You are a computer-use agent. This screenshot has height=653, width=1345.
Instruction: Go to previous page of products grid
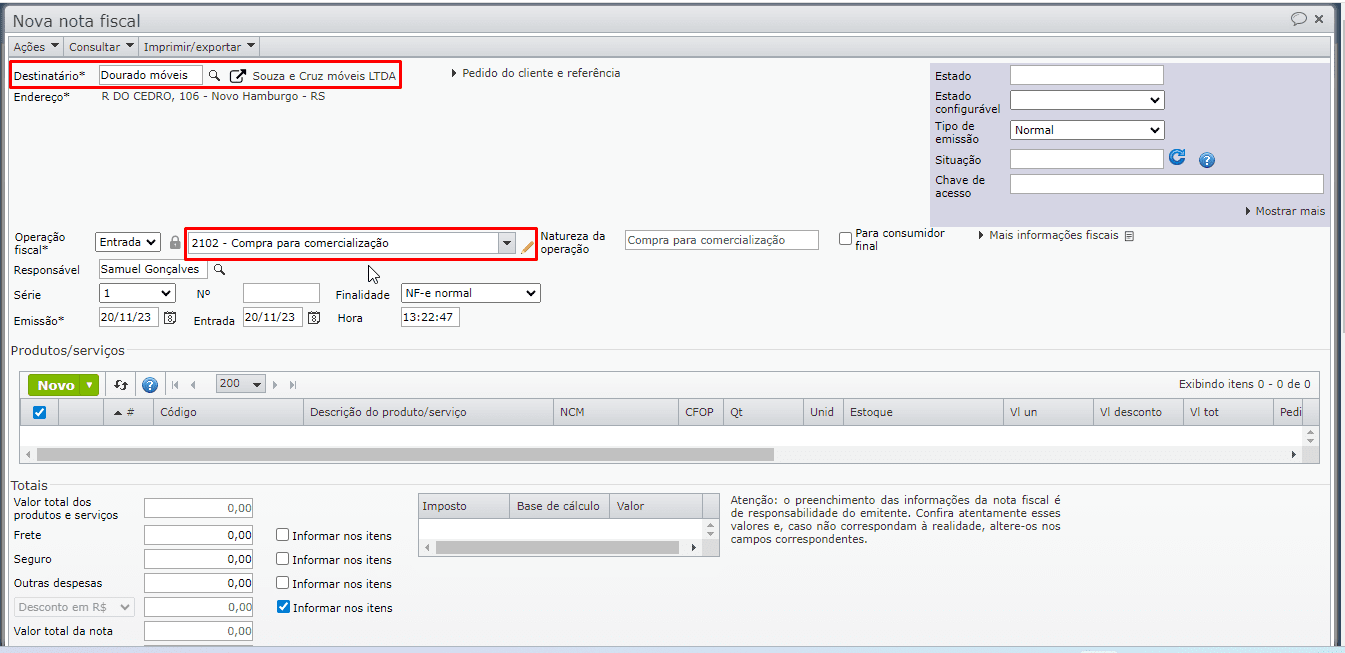(x=194, y=385)
